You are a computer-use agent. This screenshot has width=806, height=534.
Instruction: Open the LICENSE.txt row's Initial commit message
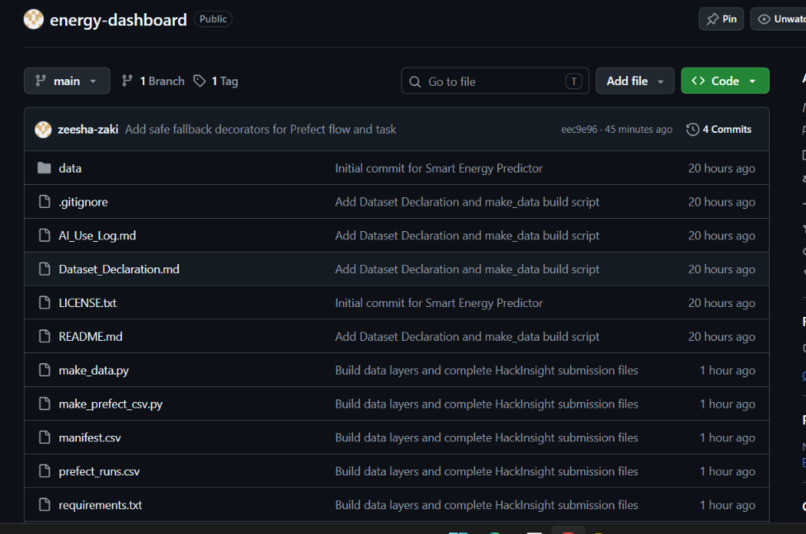[x=438, y=303]
